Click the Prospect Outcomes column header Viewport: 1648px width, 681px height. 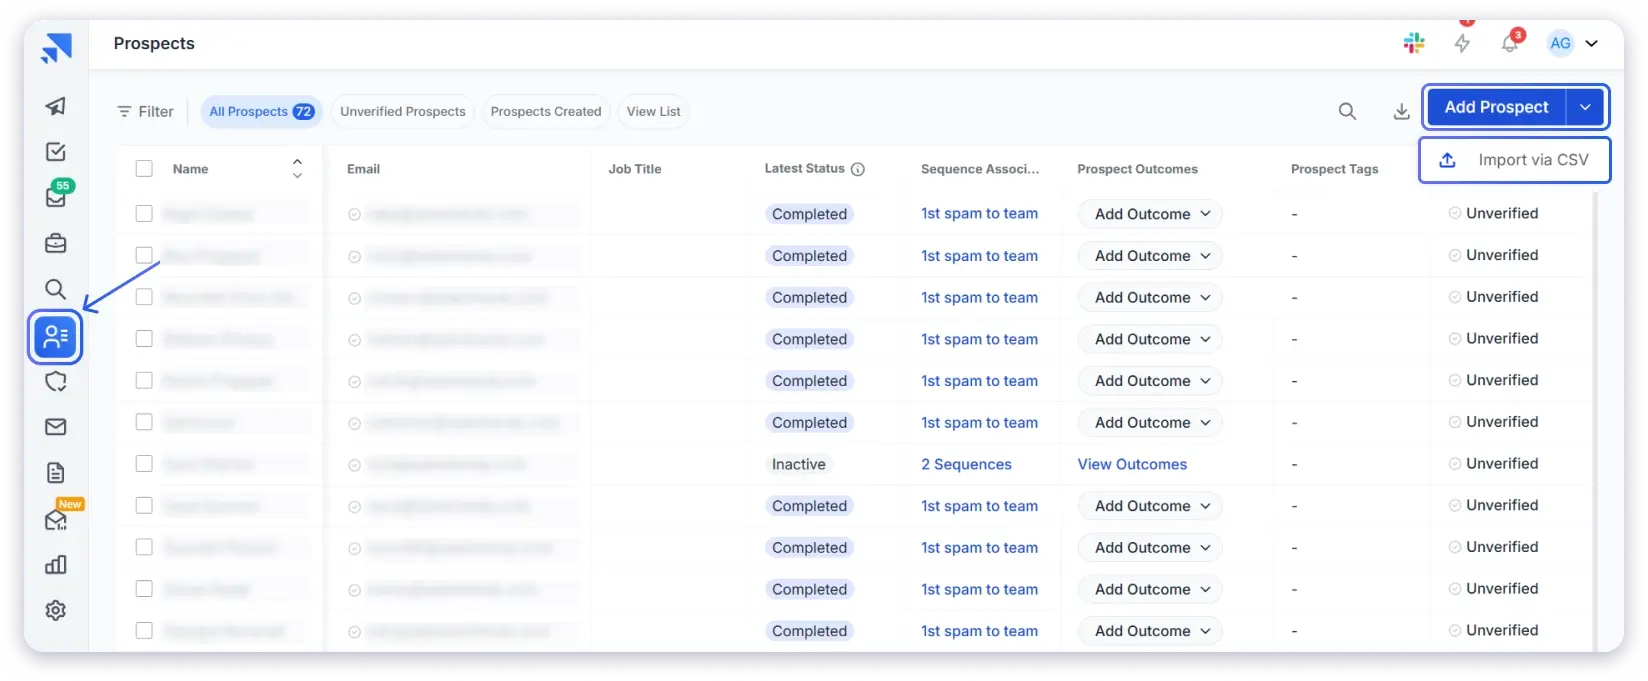pyautogui.click(x=1137, y=169)
